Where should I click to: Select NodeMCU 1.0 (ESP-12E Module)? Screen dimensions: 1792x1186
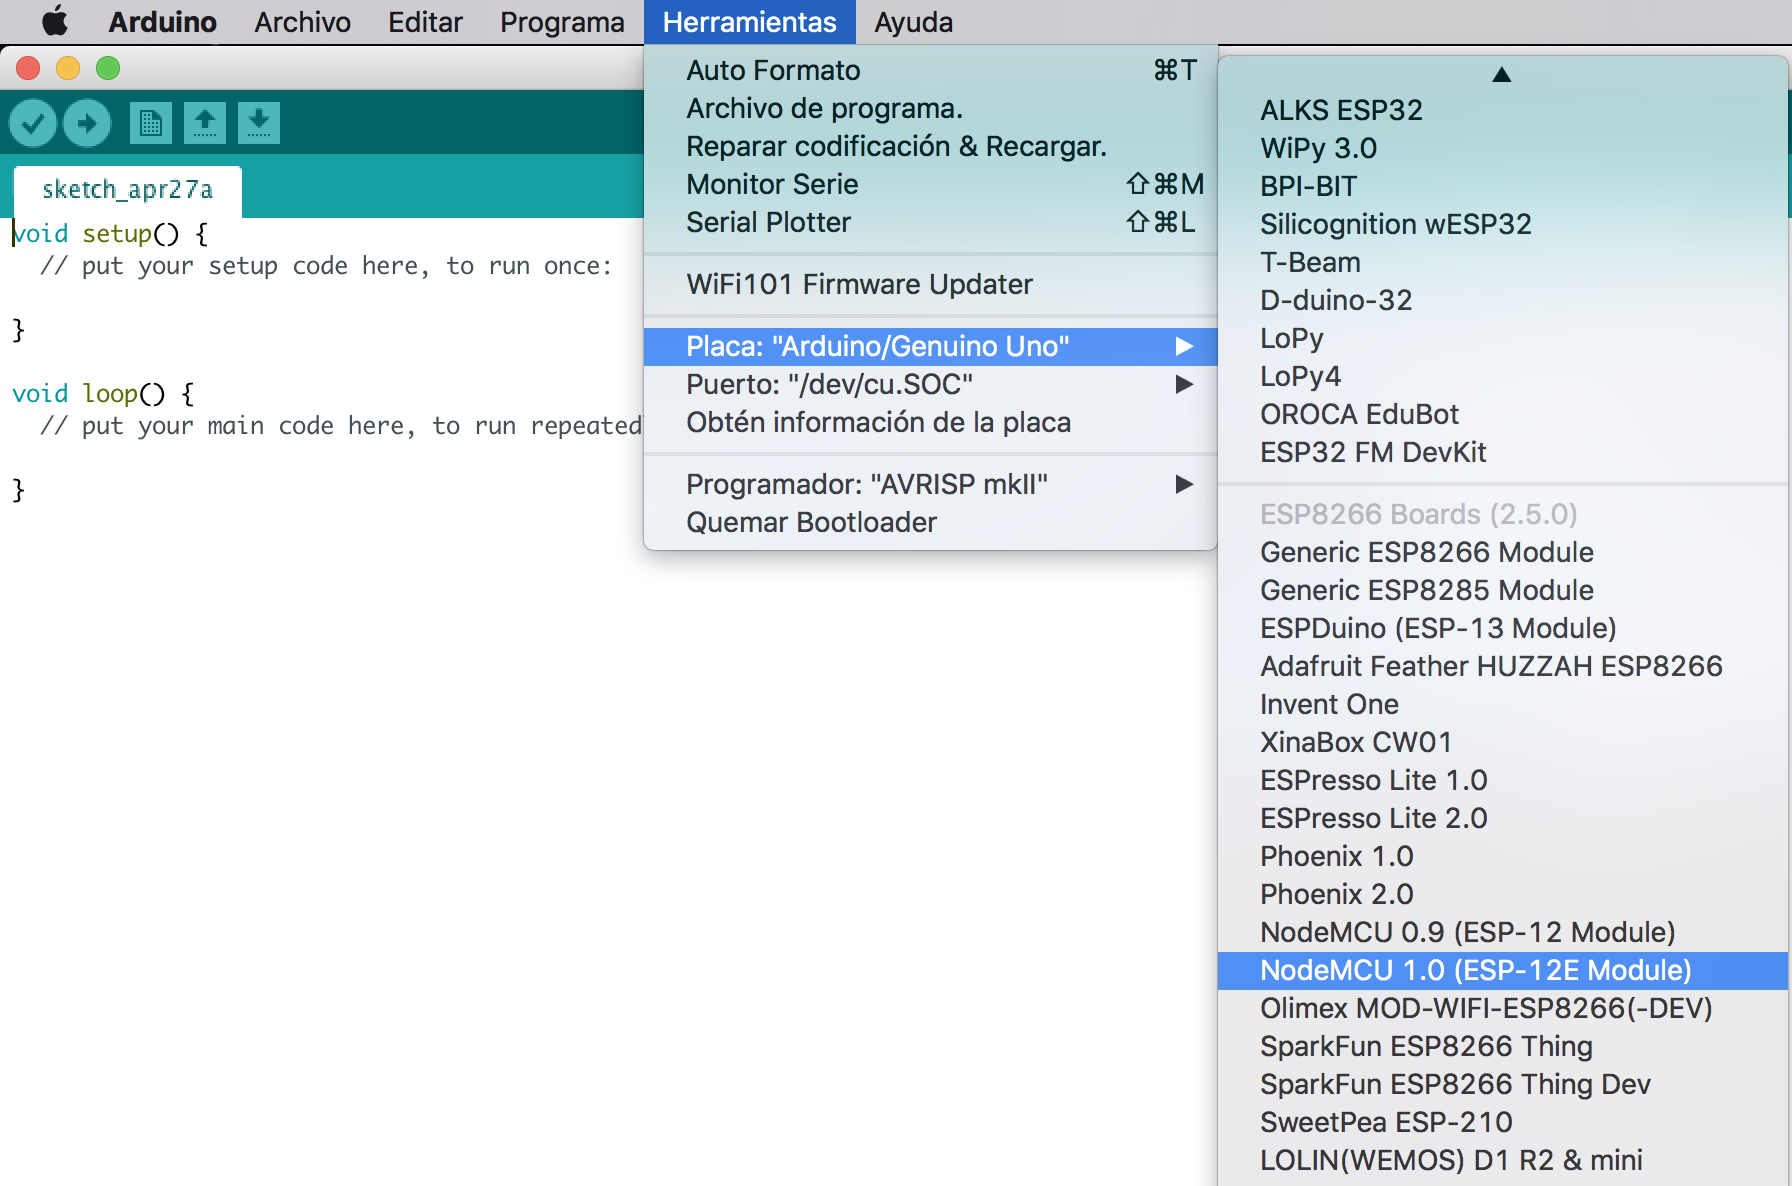pyautogui.click(x=1503, y=970)
